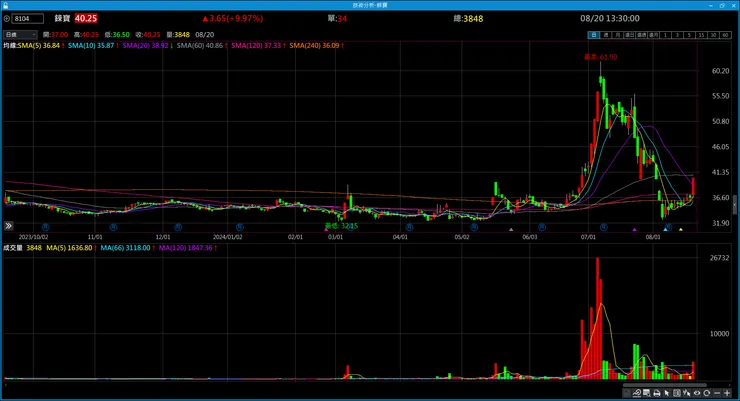740x401 pixels.
Task: Click the 26732 volume axis label
Action: [719, 258]
